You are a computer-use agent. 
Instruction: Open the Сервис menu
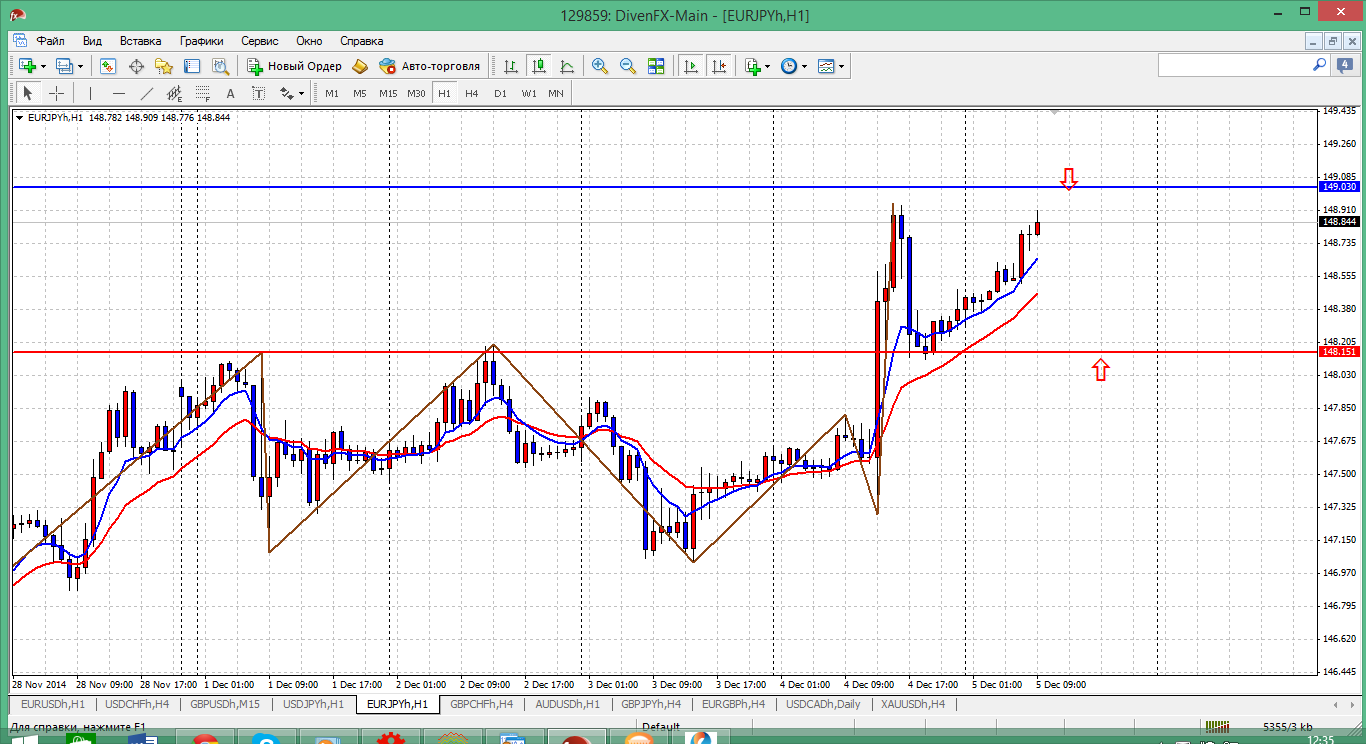[x=259, y=41]
